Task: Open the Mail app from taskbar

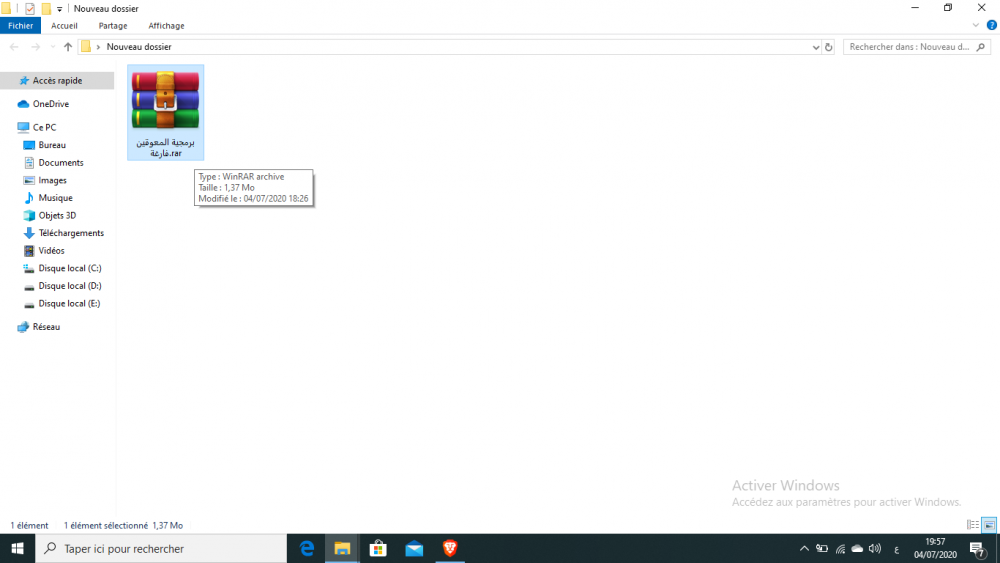Action: pyautogui.click(x=415, y=548)
